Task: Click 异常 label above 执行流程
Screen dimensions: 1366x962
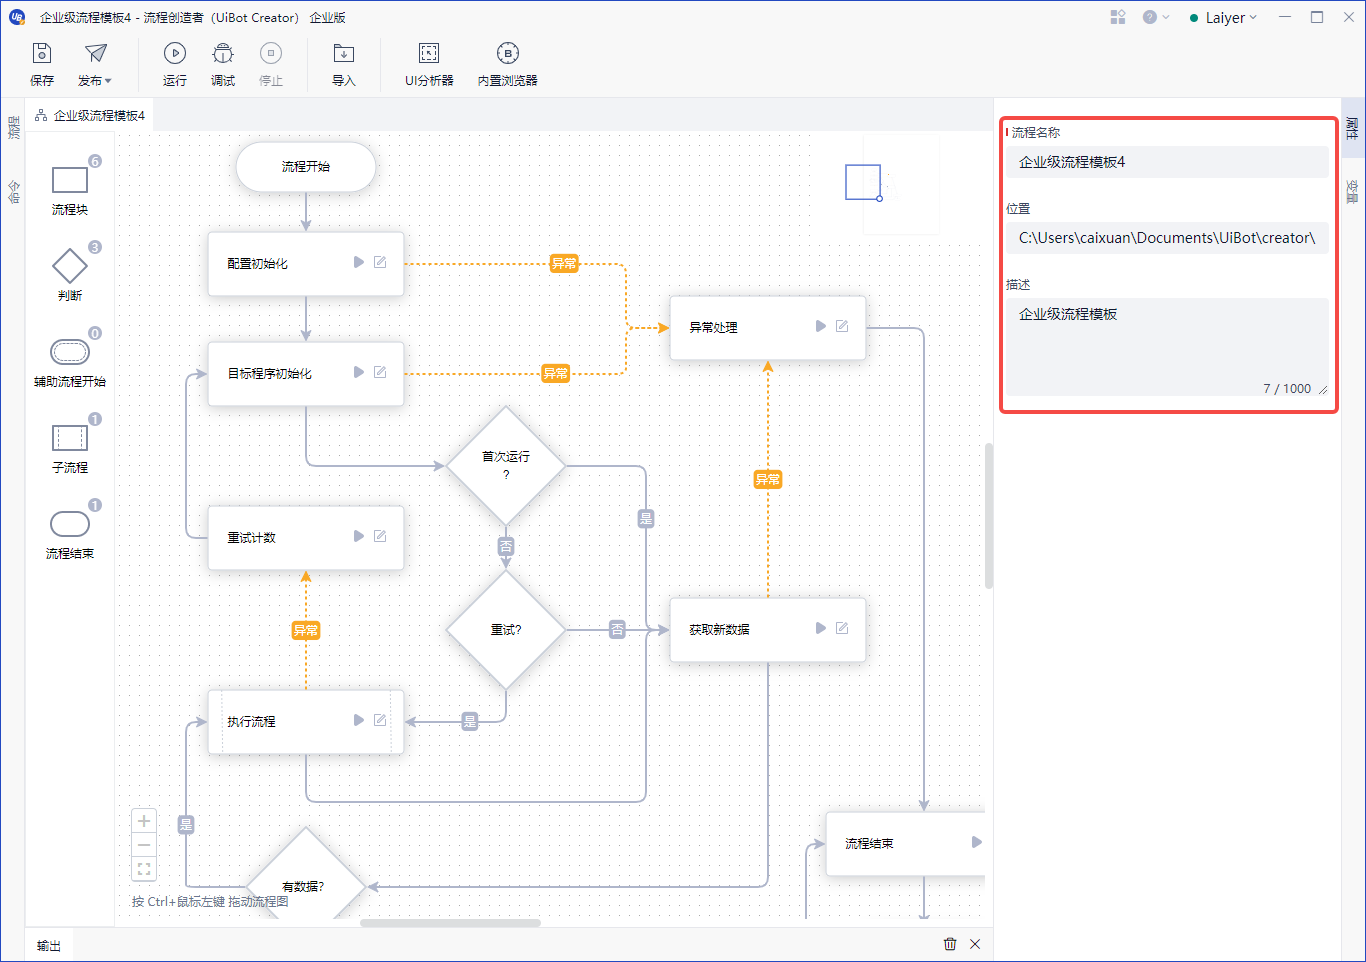Action: point(306,630)
